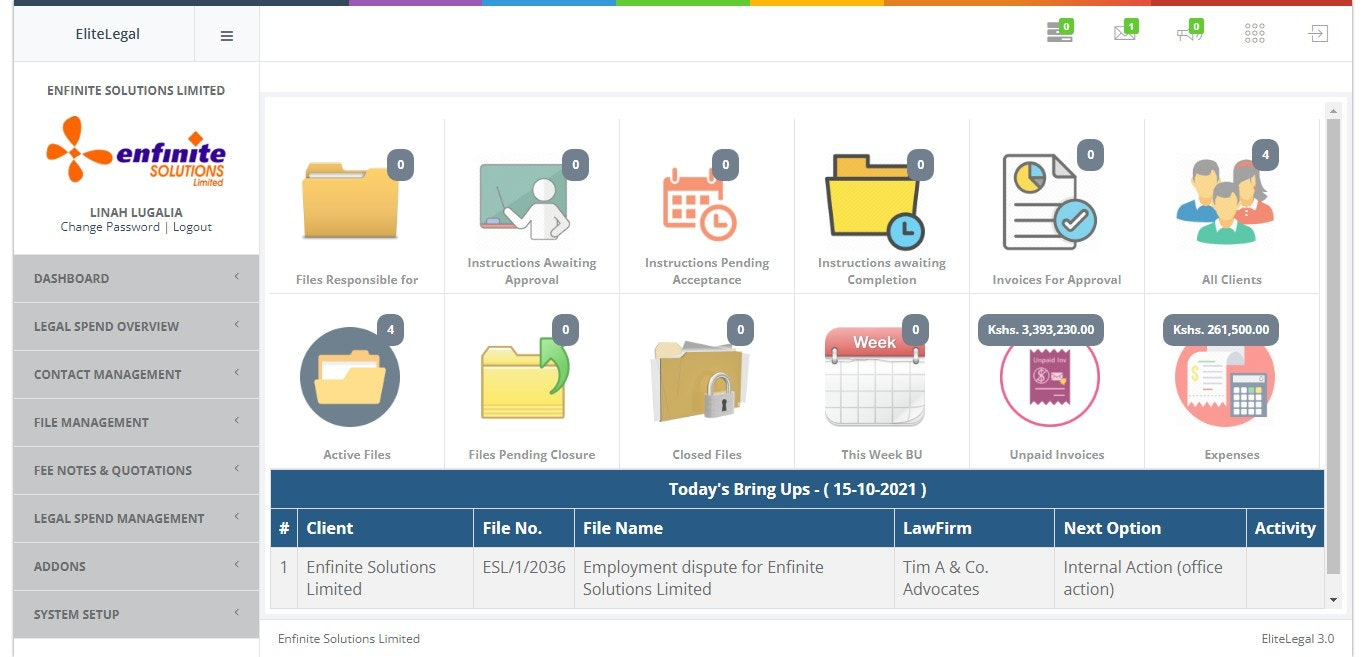
Task: Toggle the hamburger sidebar menu
Action: click(x=227, y=35)
